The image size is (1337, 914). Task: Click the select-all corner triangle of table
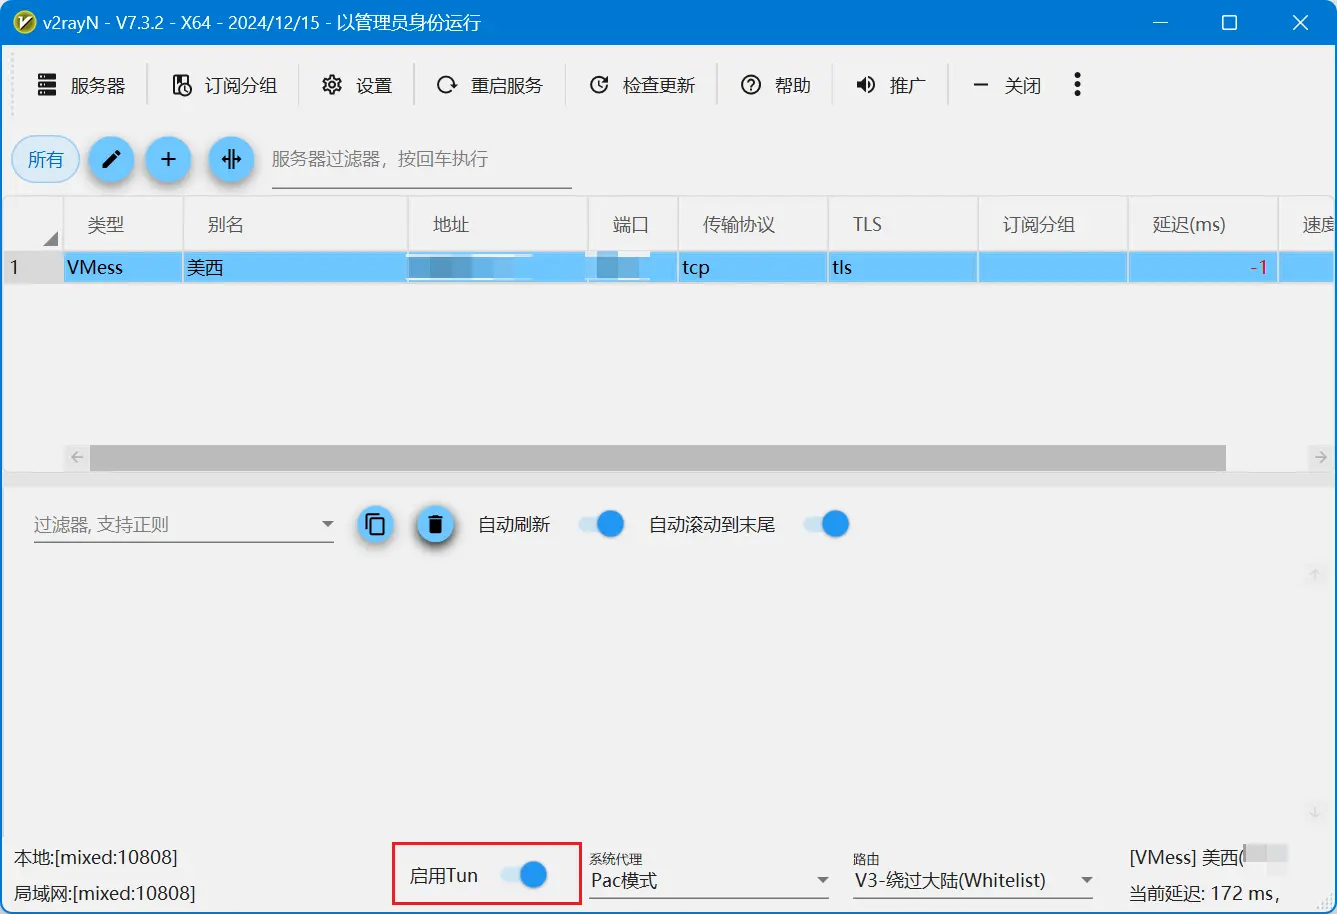pos(50,238)
